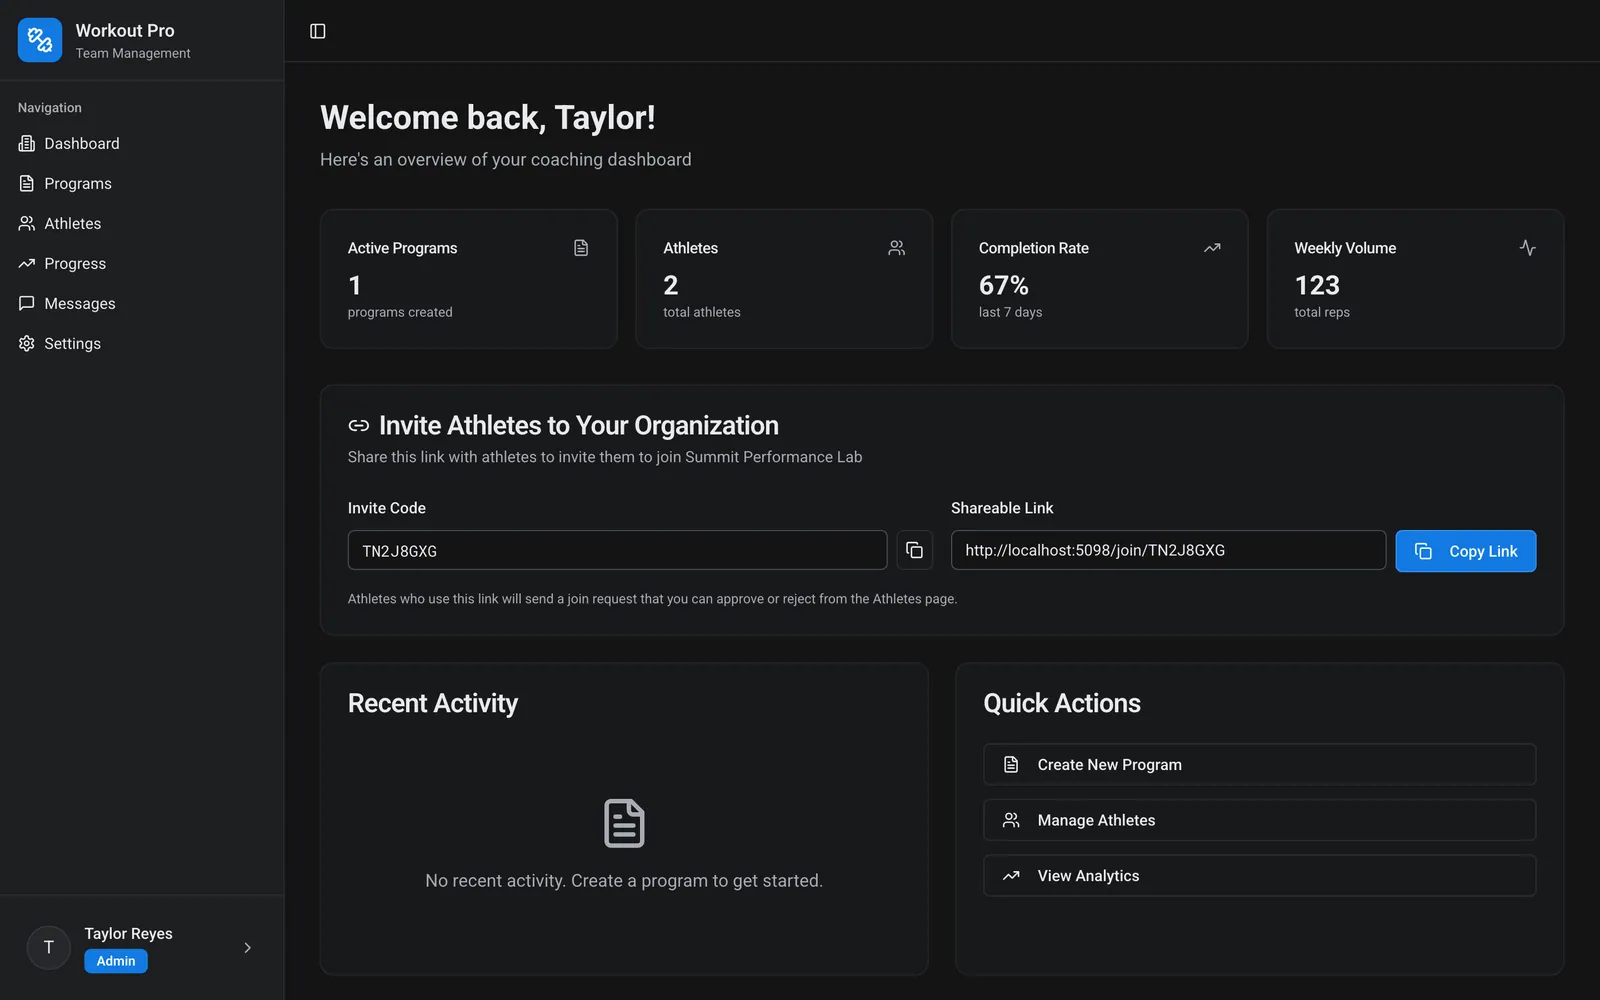Screen dimensions: 1600x1000
Task: Click View Analytics quick action
Action: pyautogui.click(x=1260, y=876)
